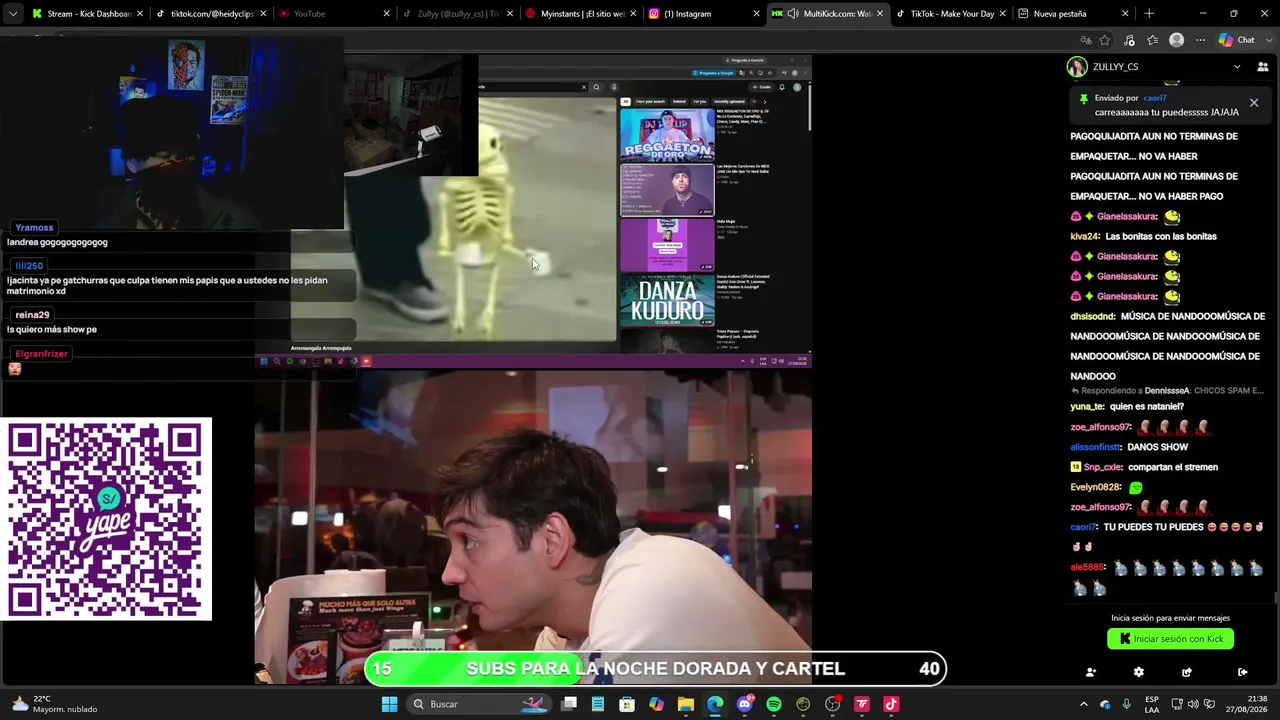The image size is (1280, 720).
Task: Close the Nueva pestaña tab
Action: click(1125, 14)
